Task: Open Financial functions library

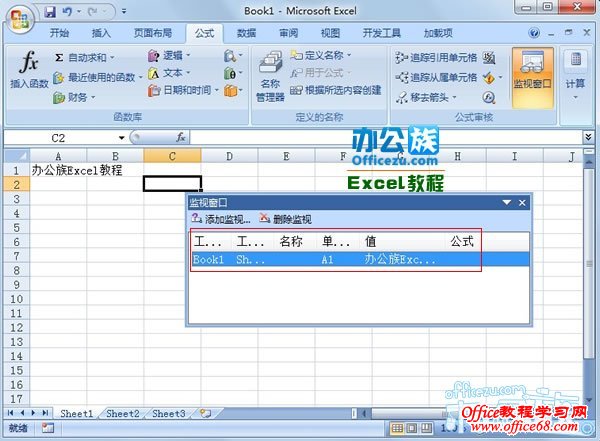Action: point(74,98)
